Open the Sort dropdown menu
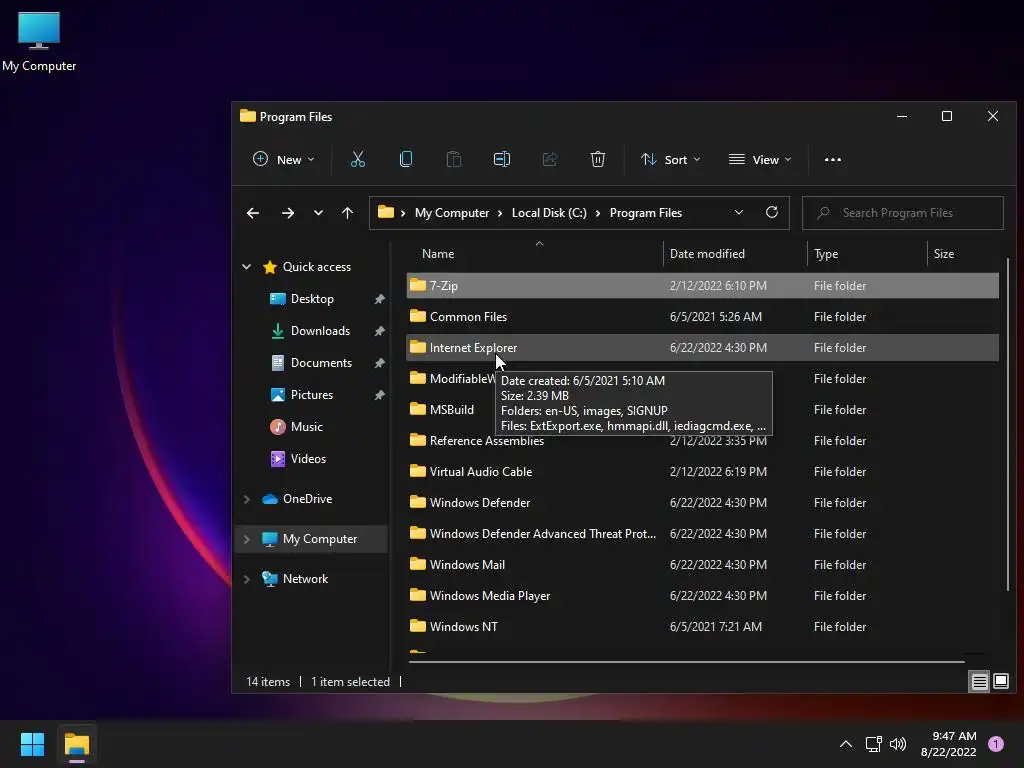 (x=670, y=159)
